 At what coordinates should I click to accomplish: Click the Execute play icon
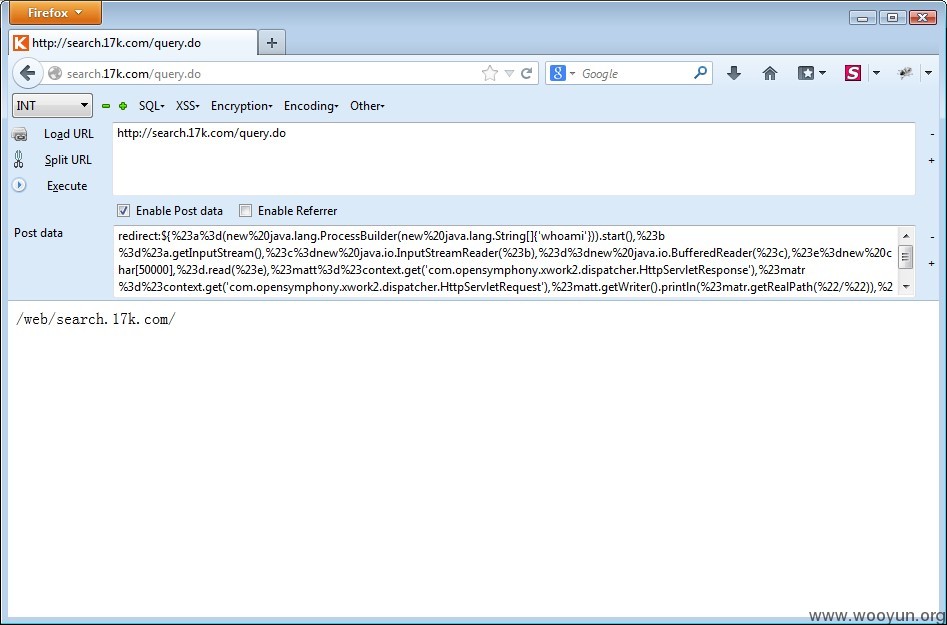pos(19,185)
